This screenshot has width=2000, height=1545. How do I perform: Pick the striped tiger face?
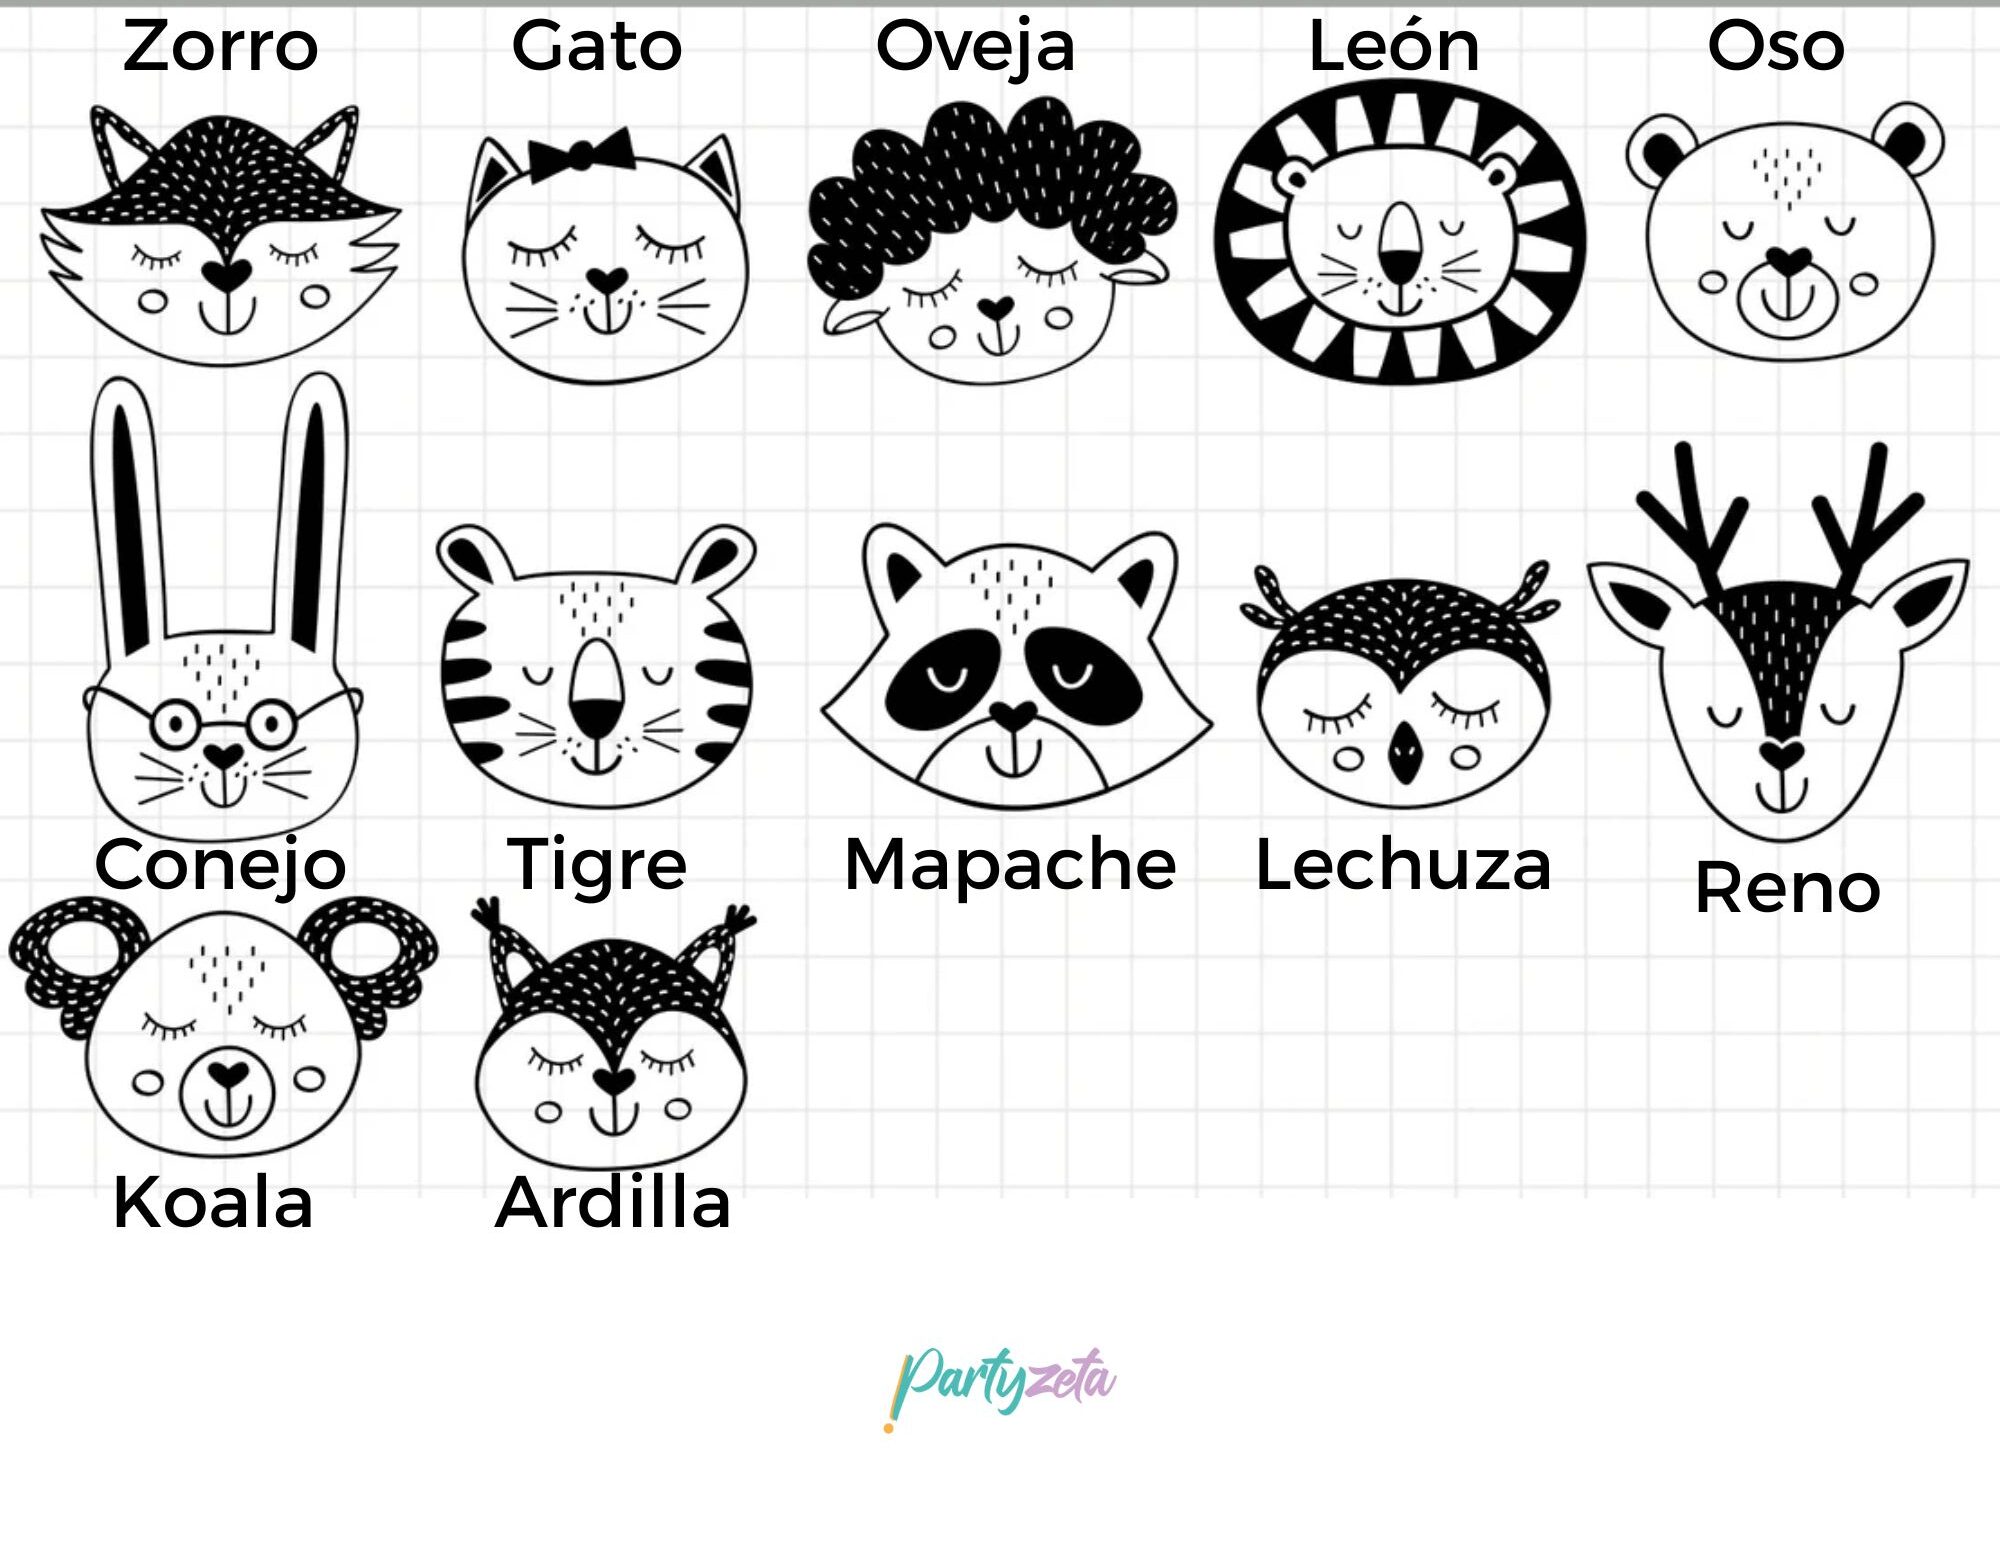point(597,667)
